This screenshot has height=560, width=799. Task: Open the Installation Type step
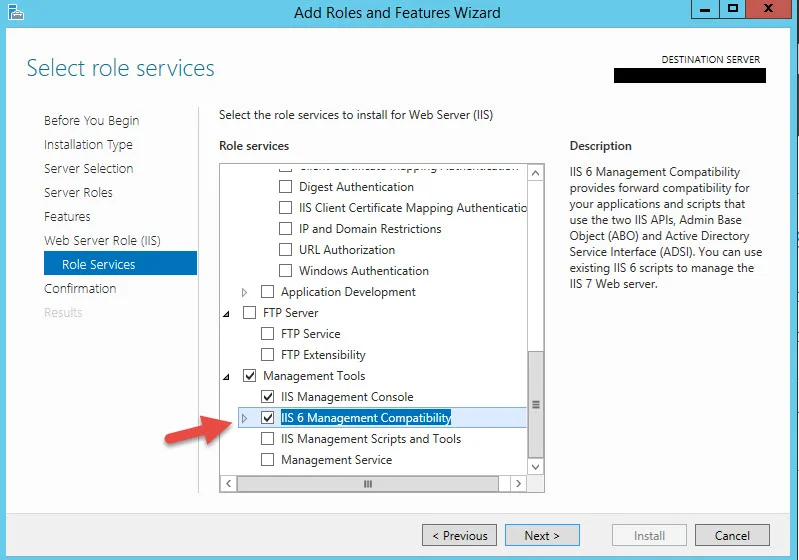click(x=88, y=145)
